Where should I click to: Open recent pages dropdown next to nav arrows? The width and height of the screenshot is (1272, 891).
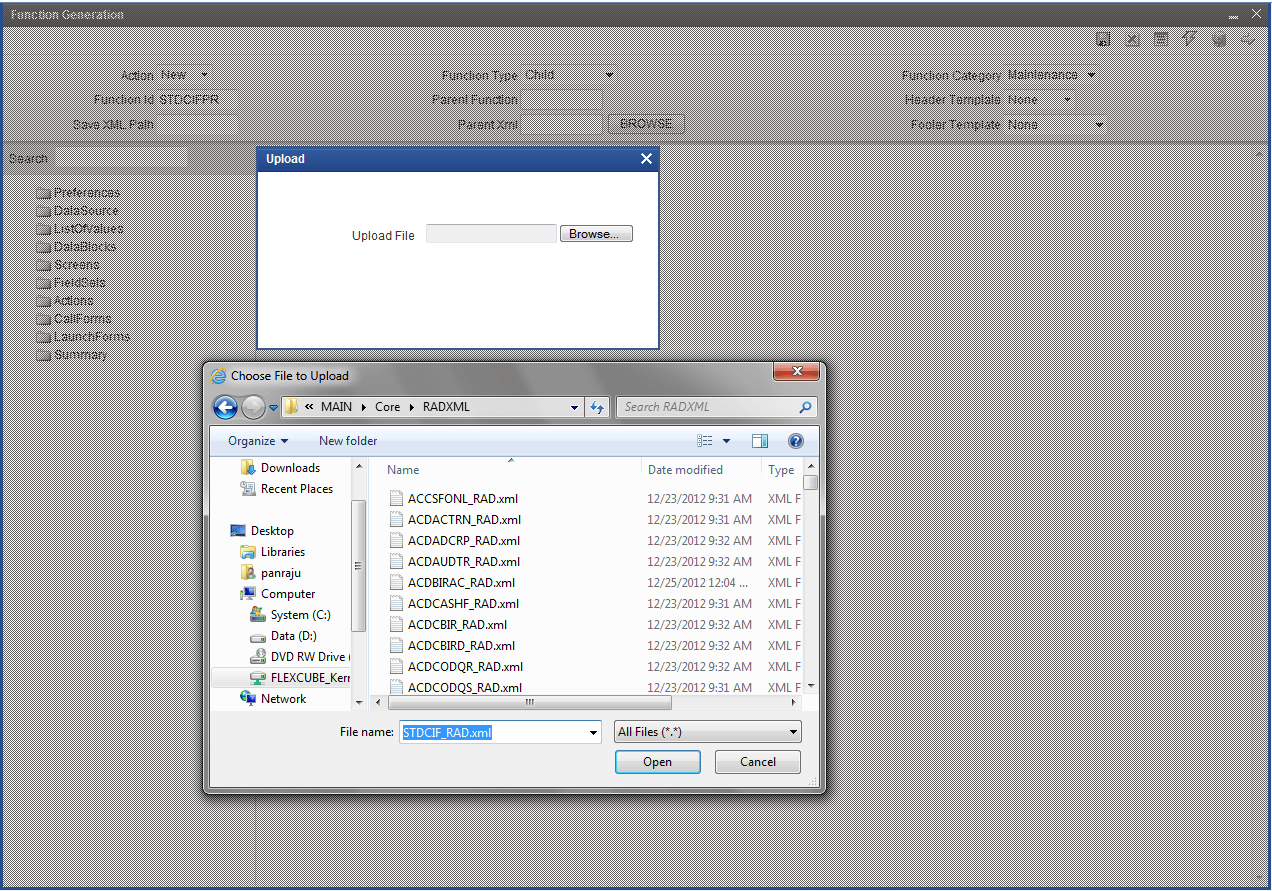pos(273,408)
